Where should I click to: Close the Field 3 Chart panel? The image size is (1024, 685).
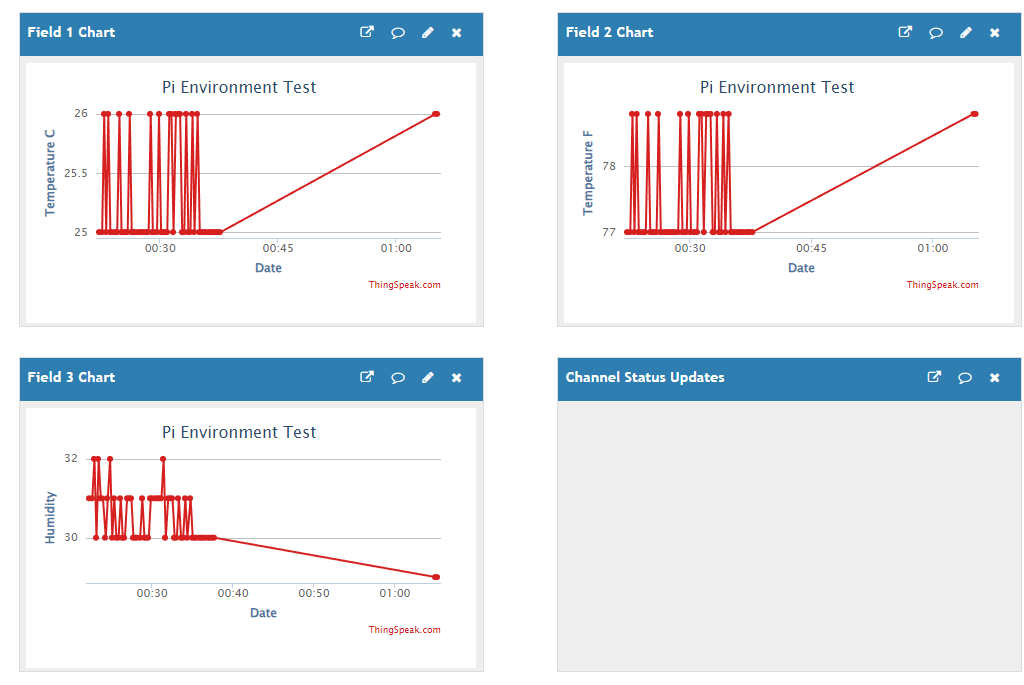(457, 377)
